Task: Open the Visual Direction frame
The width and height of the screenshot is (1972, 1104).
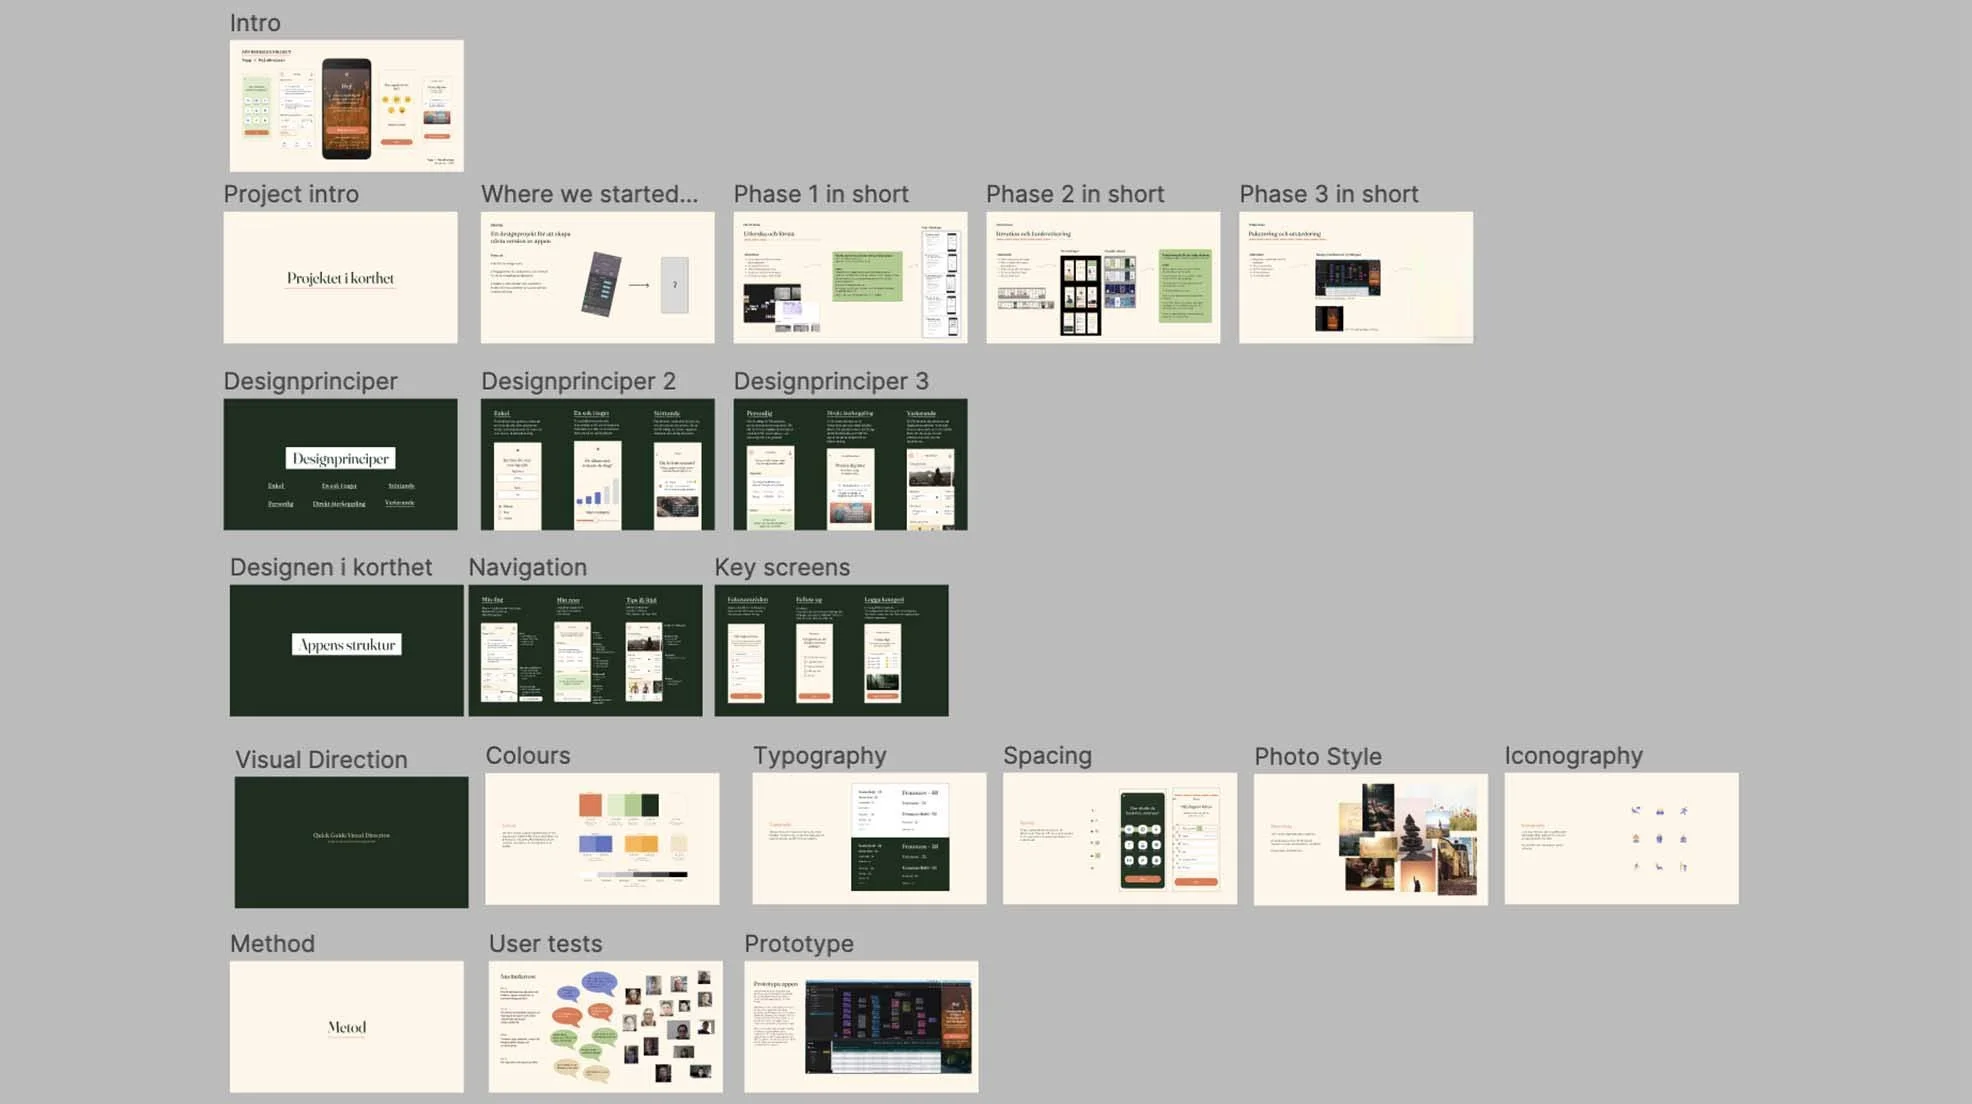Action: [350, 840]
